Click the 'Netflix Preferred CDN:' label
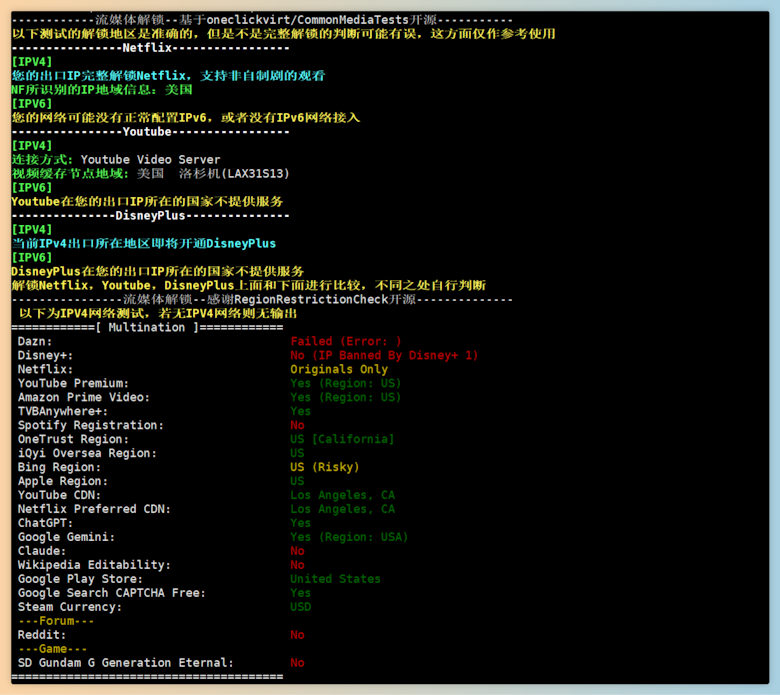780x695 pixels. click(94, 509)
